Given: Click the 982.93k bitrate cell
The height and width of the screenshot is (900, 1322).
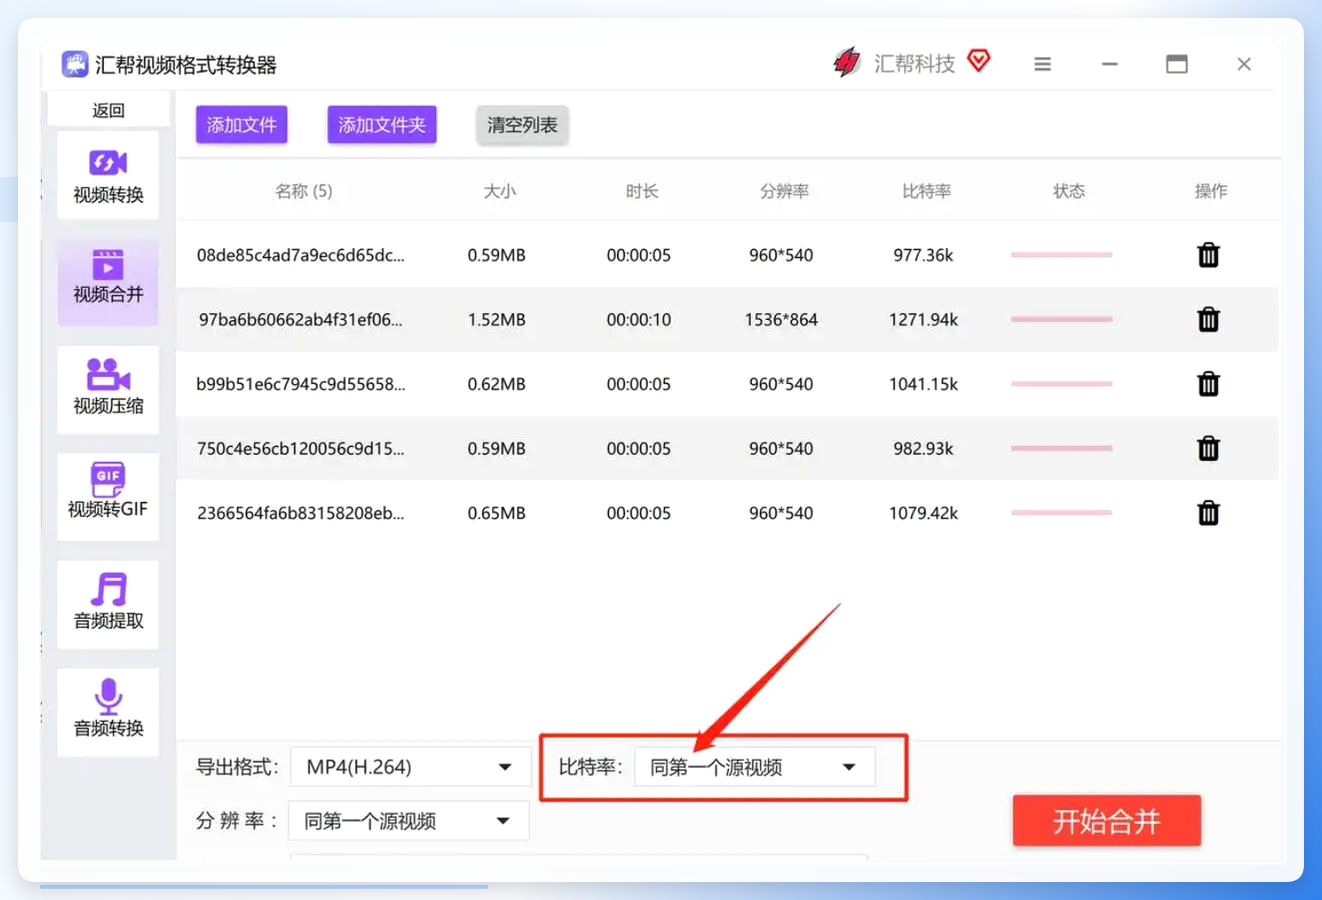Looking at the screenshot, I should (923, 449).
